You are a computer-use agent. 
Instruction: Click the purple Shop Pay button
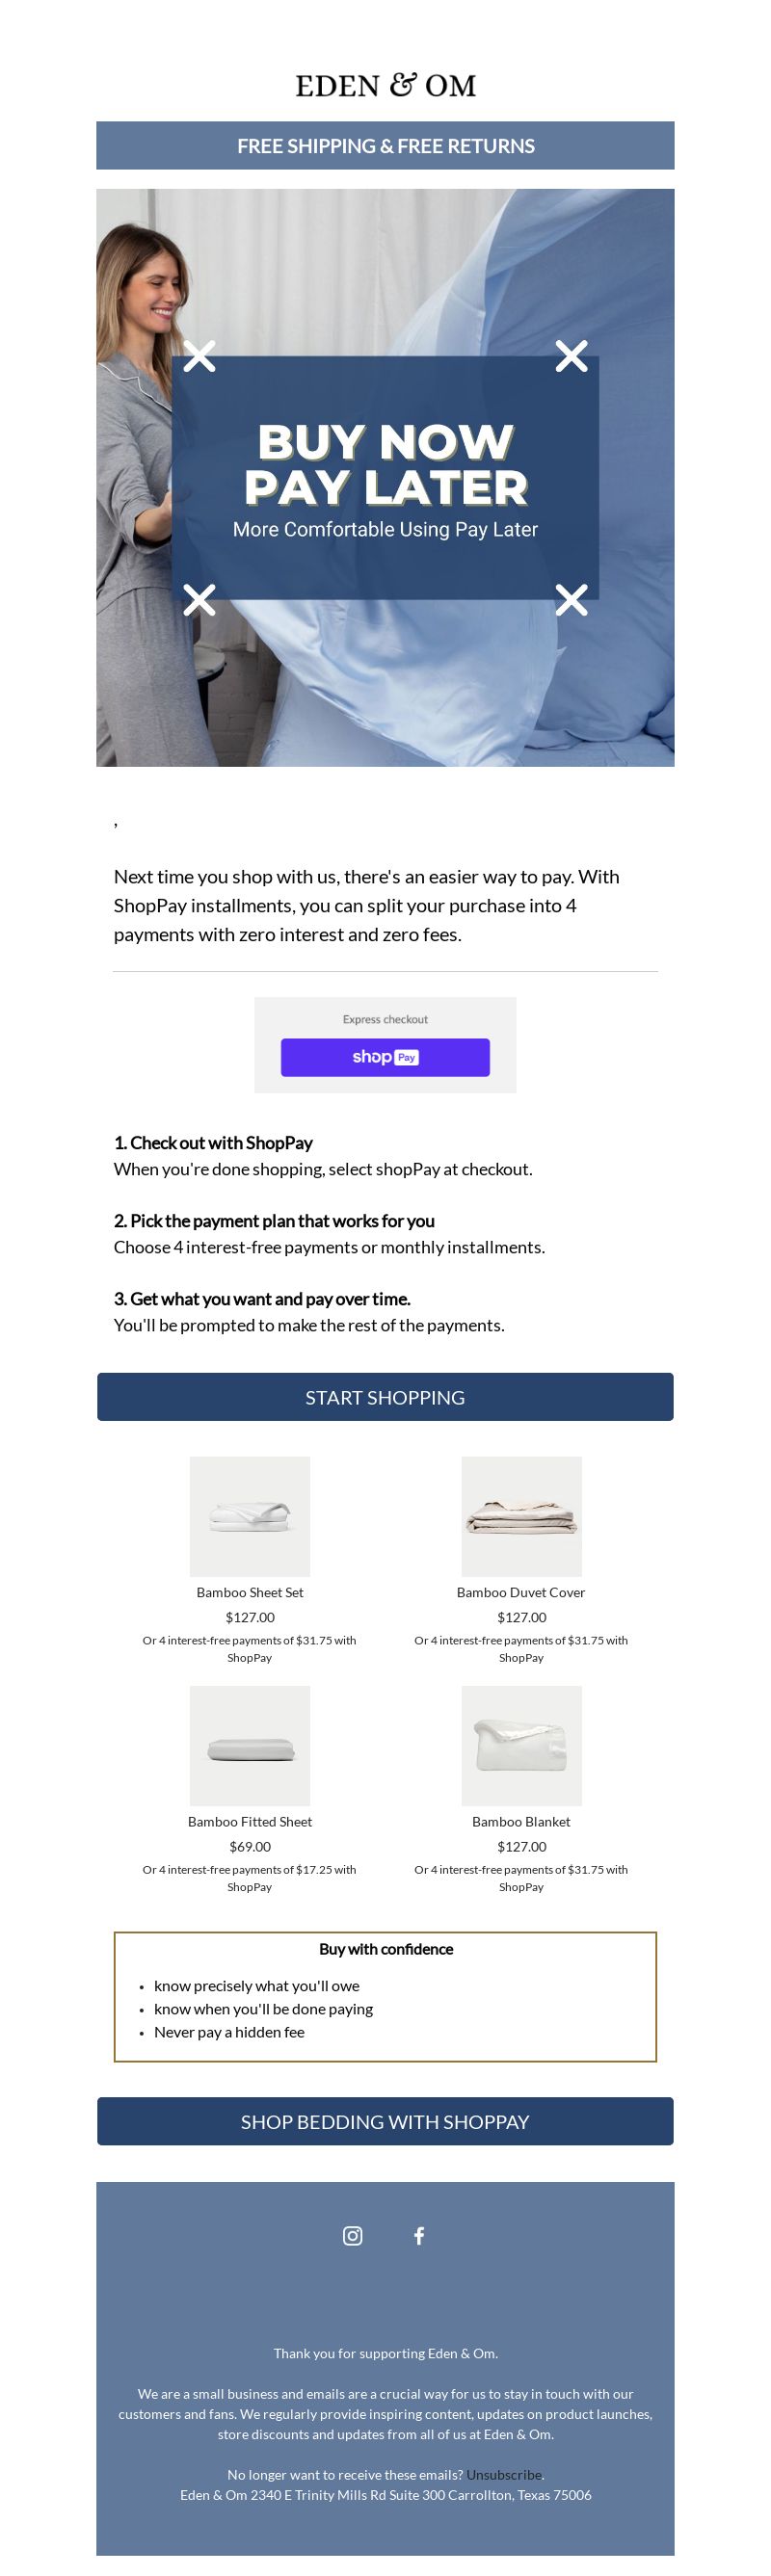(385, 1057)
